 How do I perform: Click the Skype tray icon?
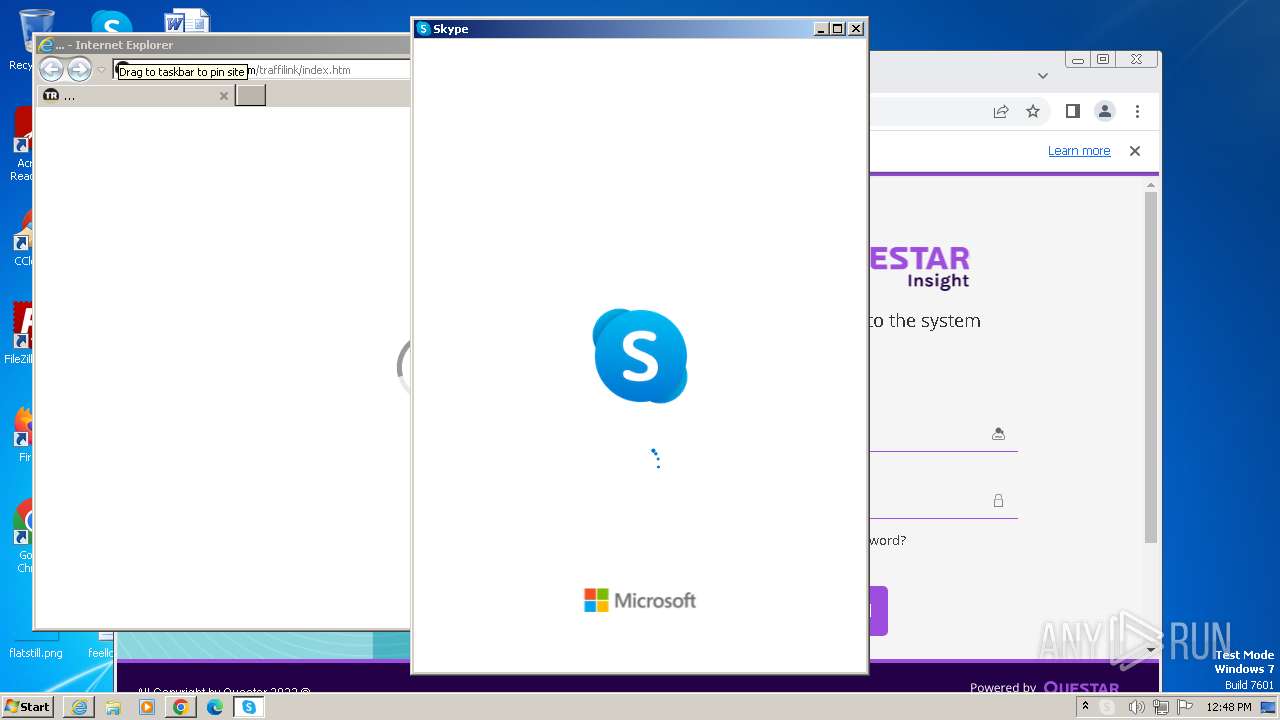coord(1107,707)
